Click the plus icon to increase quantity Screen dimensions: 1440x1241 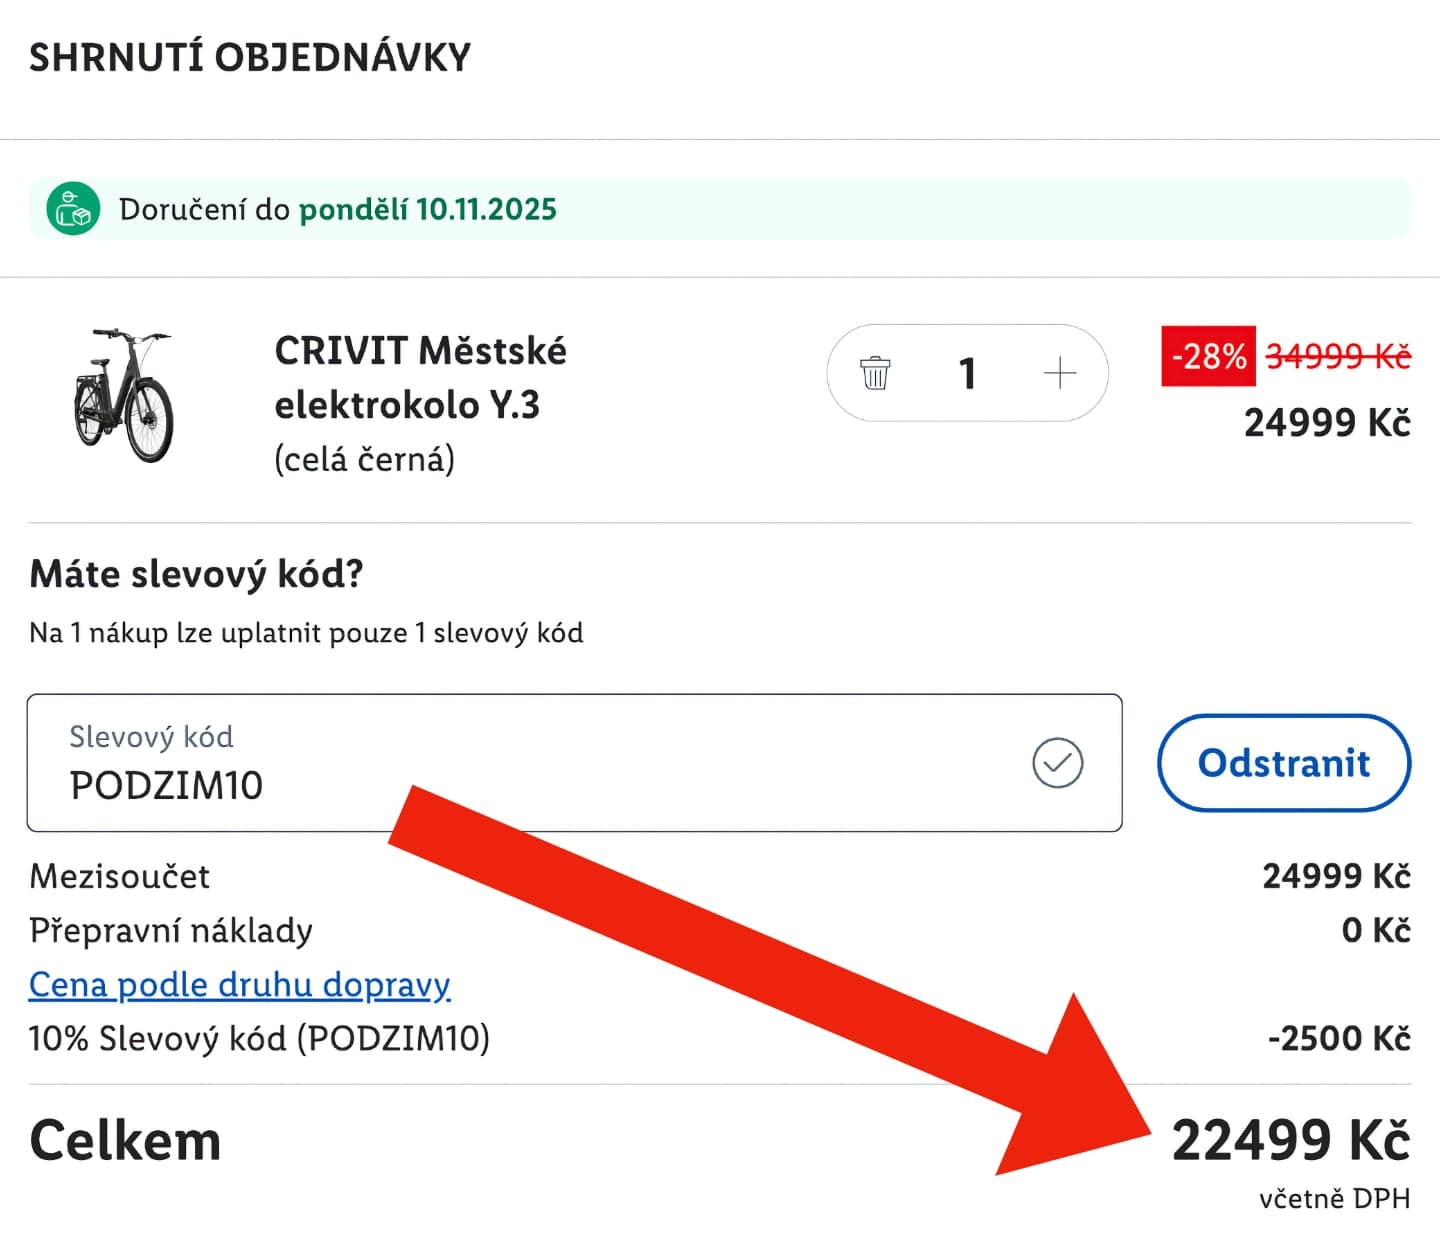(1058, 373)
